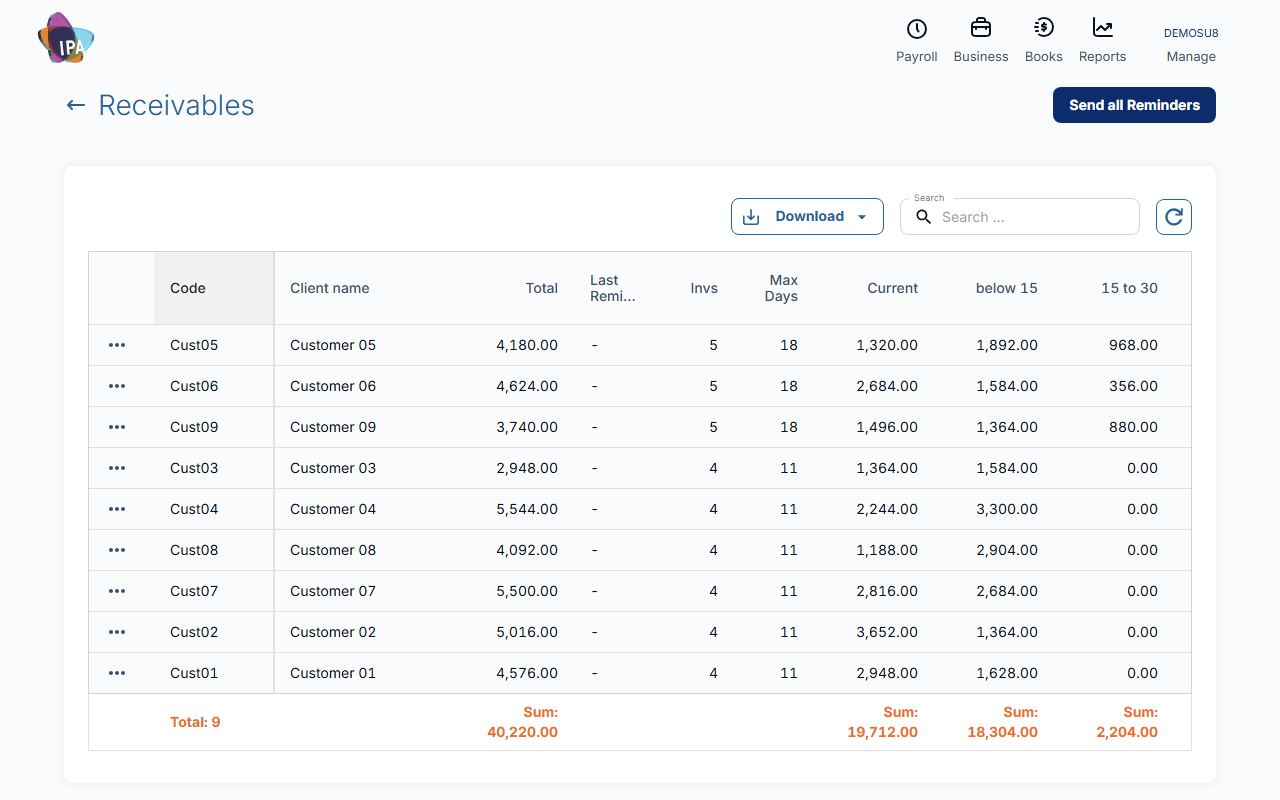
Task: Click the Sum 19,712.00 footer value
Action: click(882, 722)
